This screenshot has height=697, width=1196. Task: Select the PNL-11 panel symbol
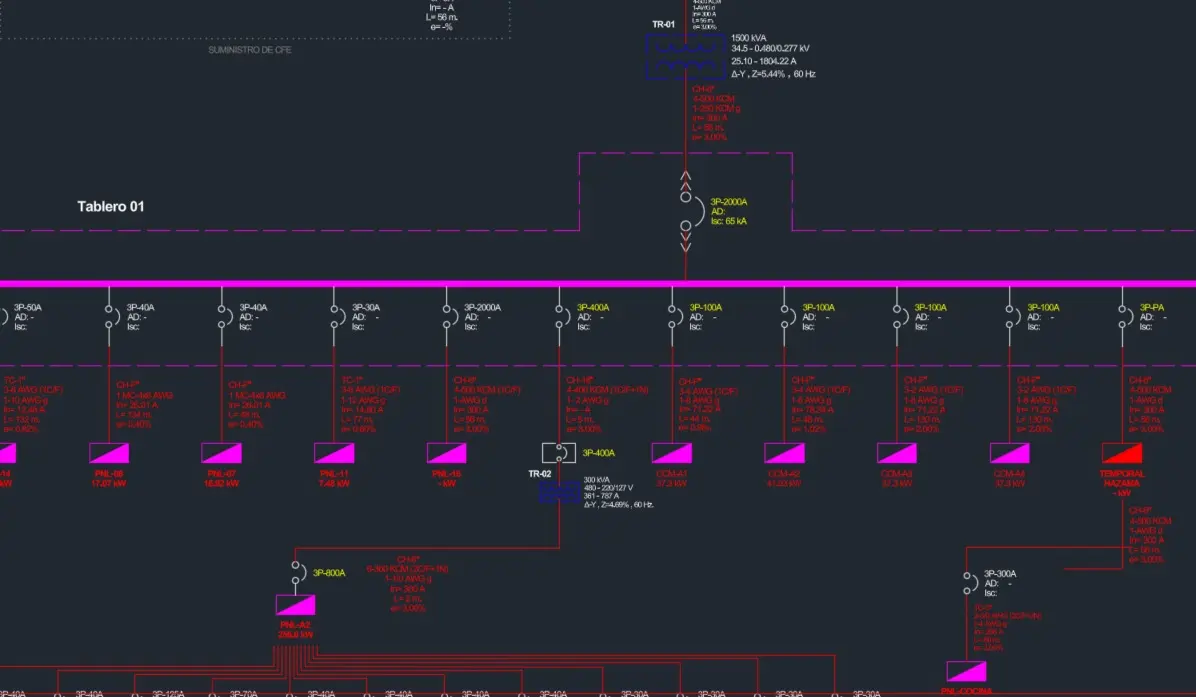click(334, 453)
